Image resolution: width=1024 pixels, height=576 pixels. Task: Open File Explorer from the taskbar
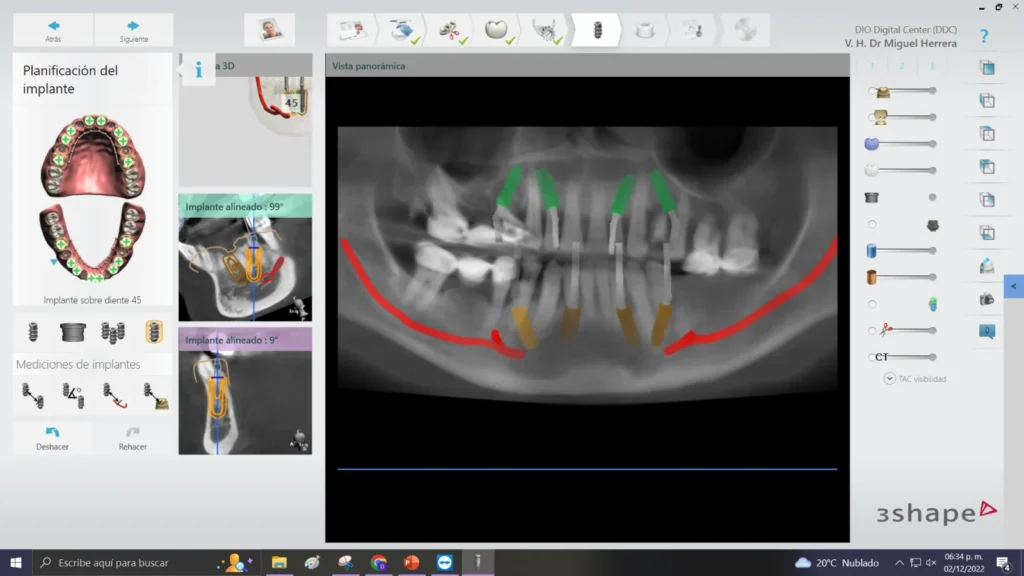(x=279, y=562)
